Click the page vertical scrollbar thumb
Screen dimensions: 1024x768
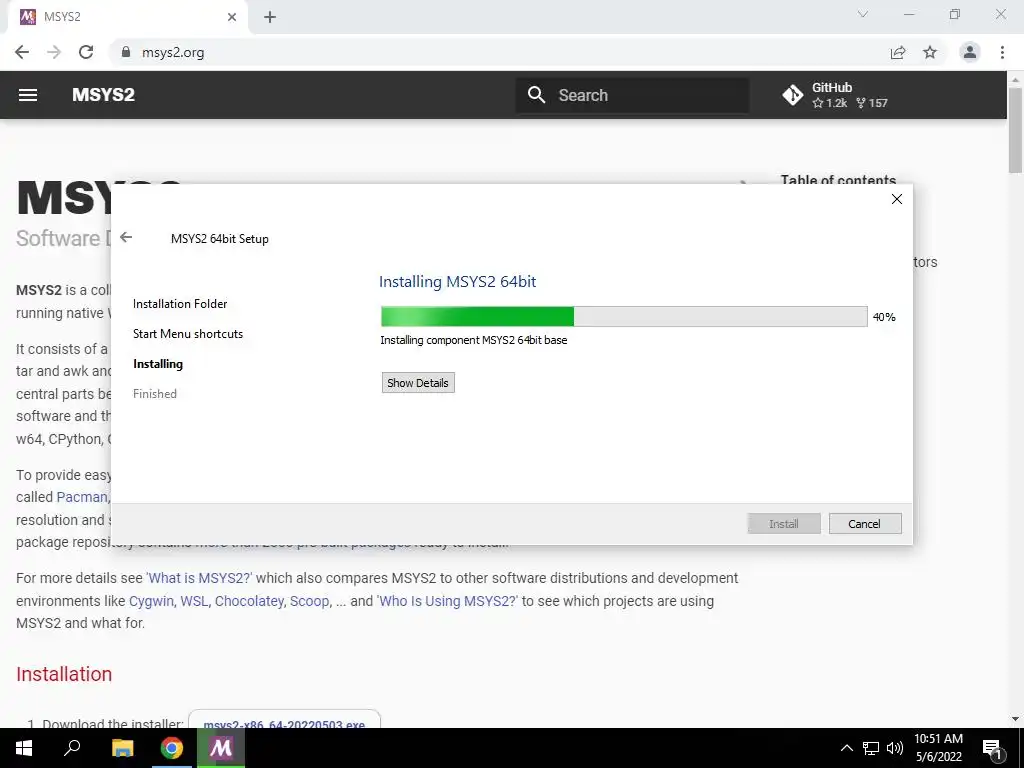coord(1015,129)
